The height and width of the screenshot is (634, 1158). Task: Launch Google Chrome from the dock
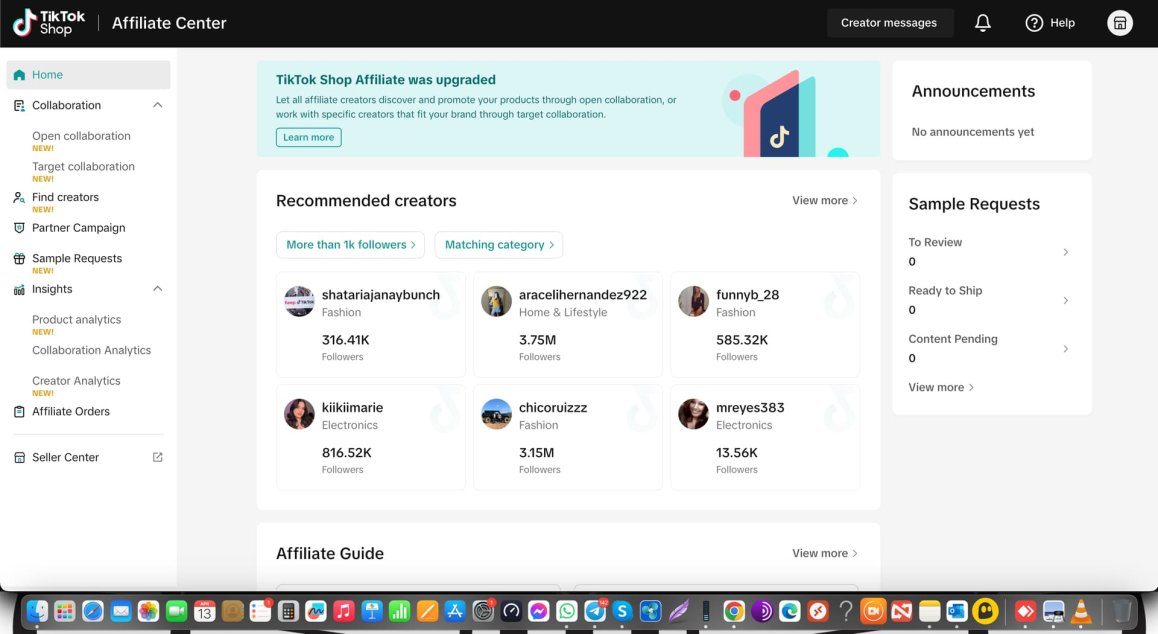click(x=733, y=611)
